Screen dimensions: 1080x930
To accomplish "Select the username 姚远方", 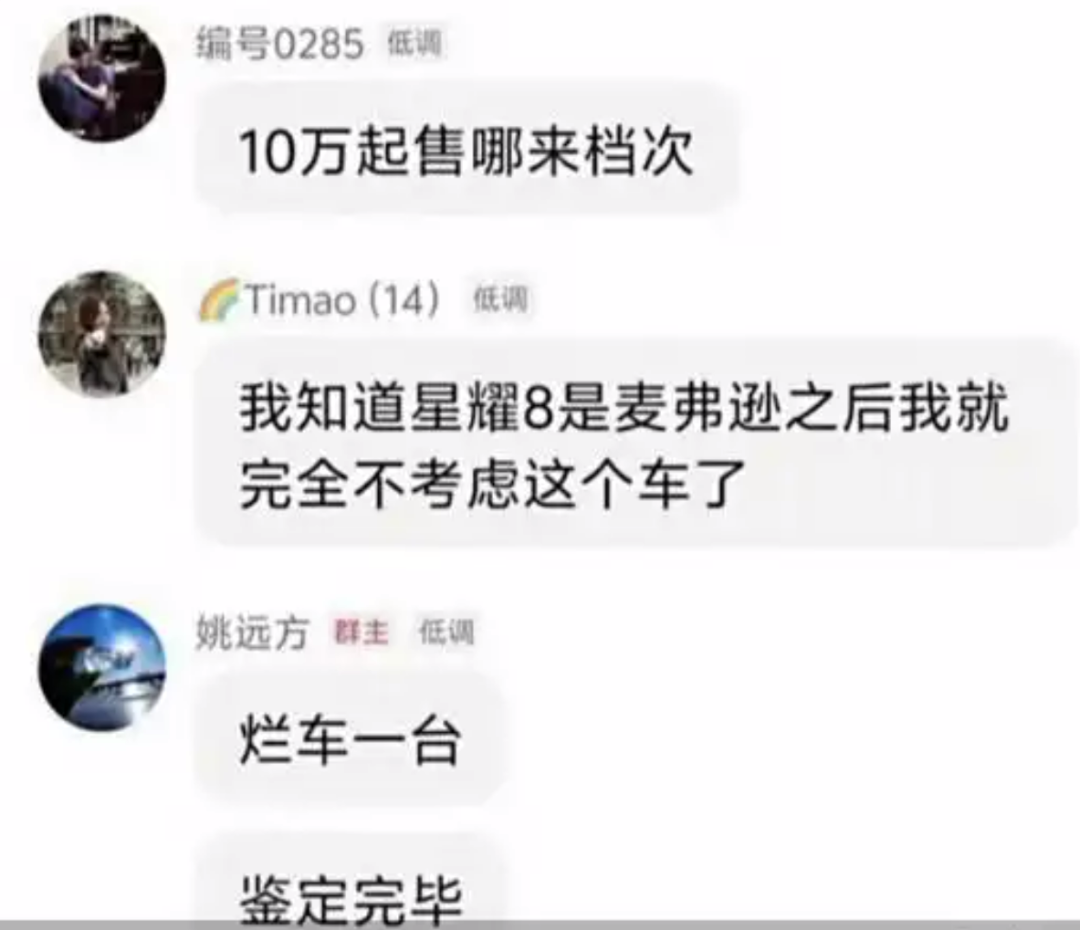I will (253, 632).
